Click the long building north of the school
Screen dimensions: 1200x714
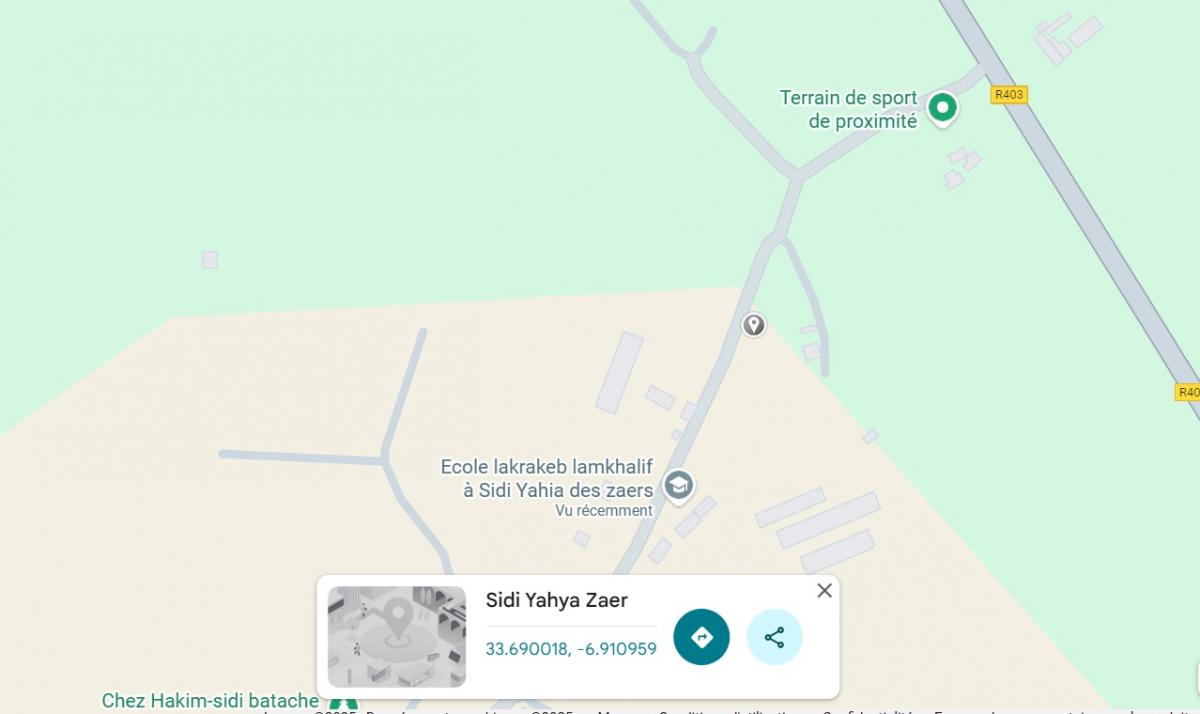pos(619,373)
